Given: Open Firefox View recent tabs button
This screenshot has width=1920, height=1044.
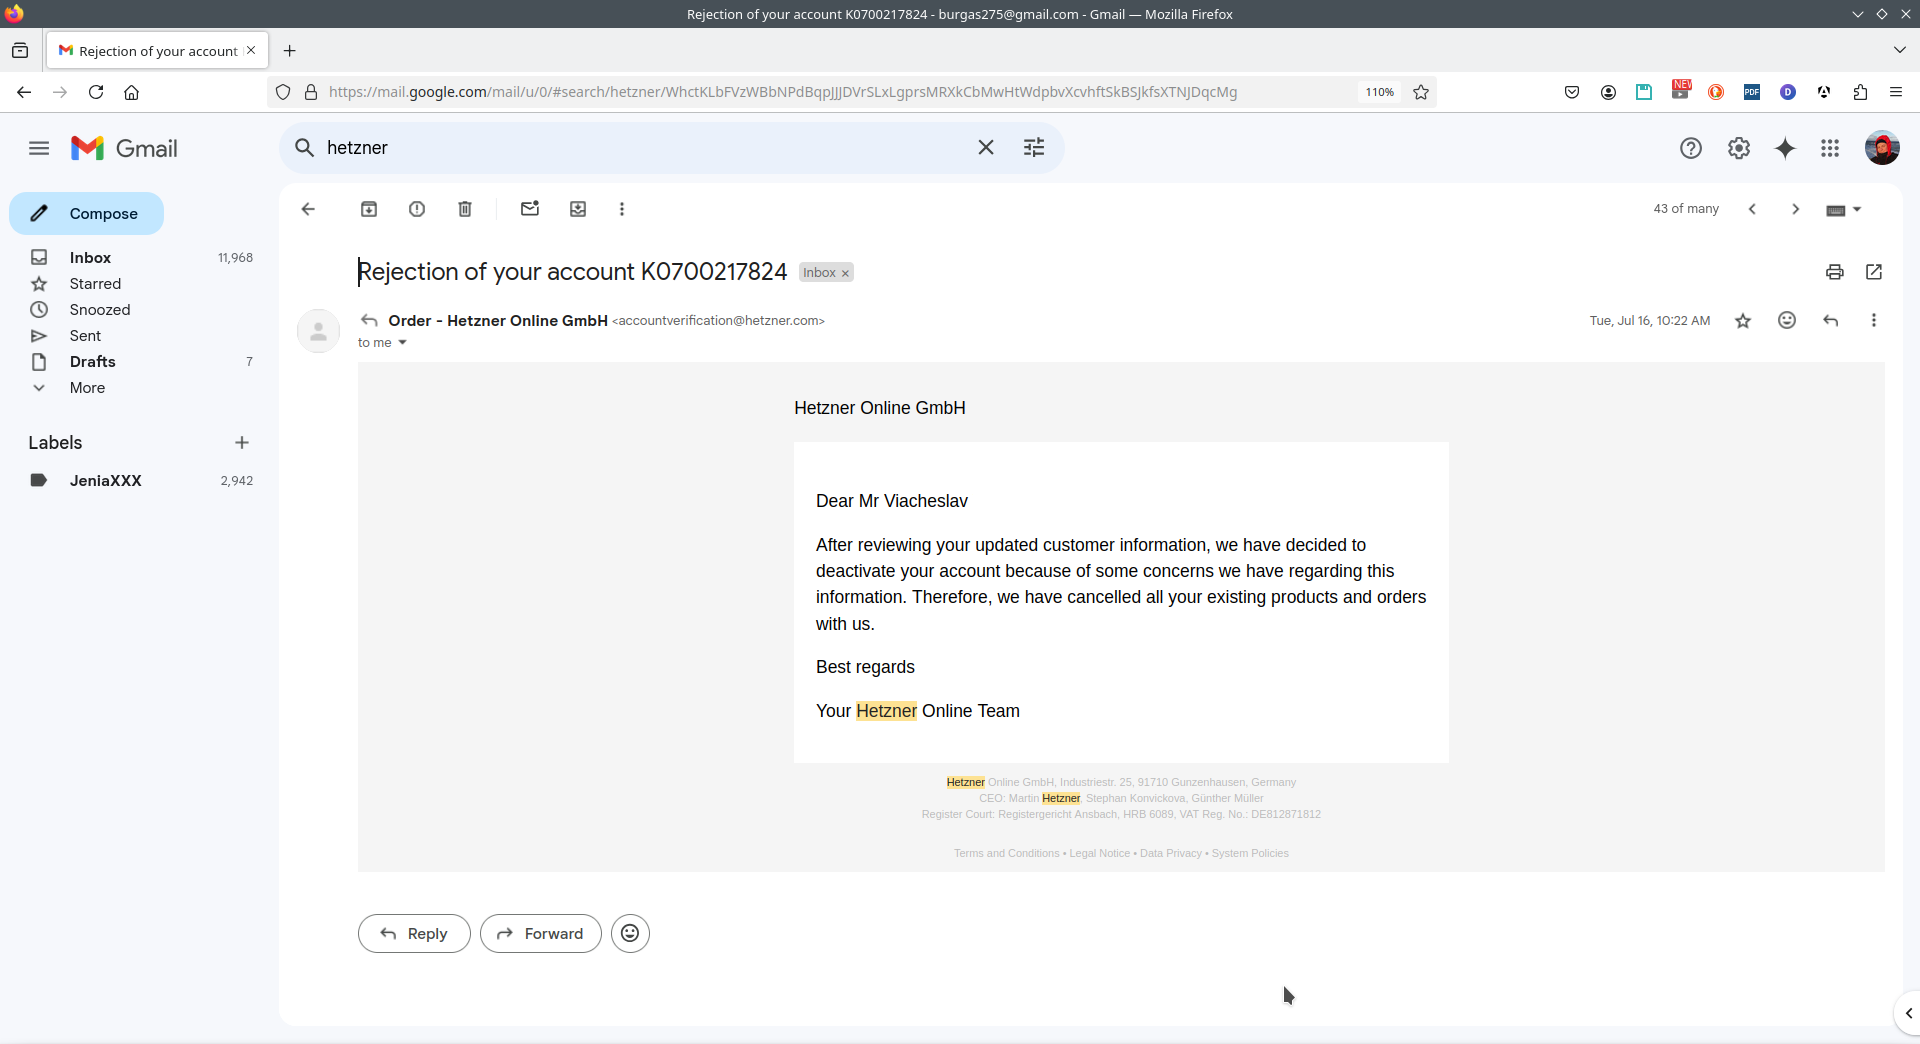Looking at the screenshot, I should click(20, 51).
